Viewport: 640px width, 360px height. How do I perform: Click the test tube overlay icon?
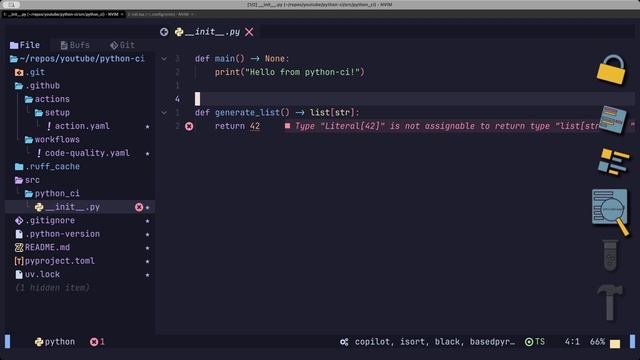[x=611, y=256]
